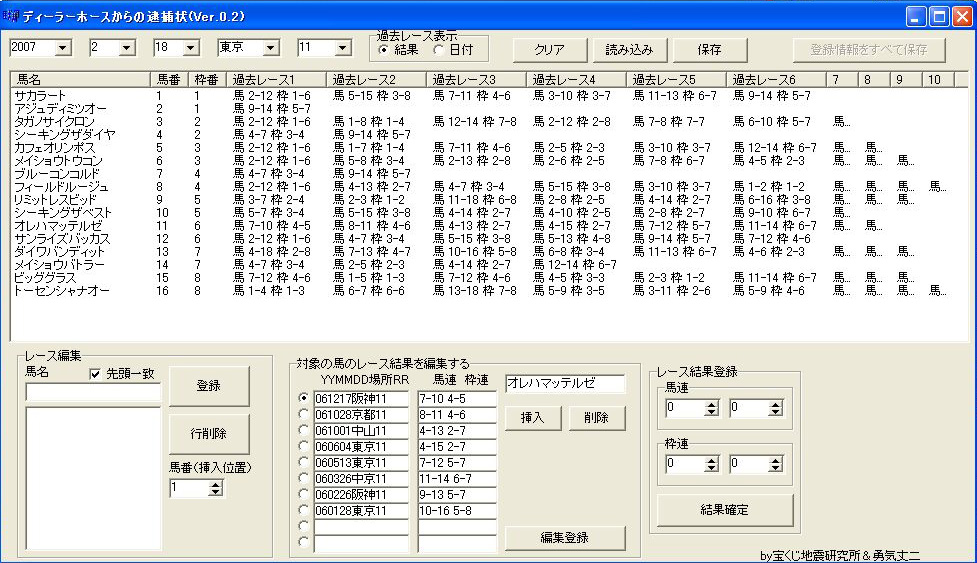Viewport: 977px width, 563px height.
Task: Increment the first 馬連 spinner value
Action: [x=712, y=403]
